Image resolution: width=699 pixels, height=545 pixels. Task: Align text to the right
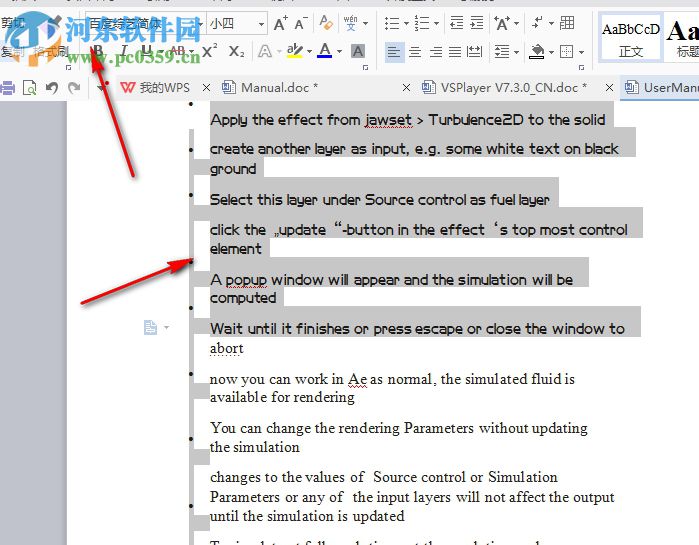click(435, 52)
